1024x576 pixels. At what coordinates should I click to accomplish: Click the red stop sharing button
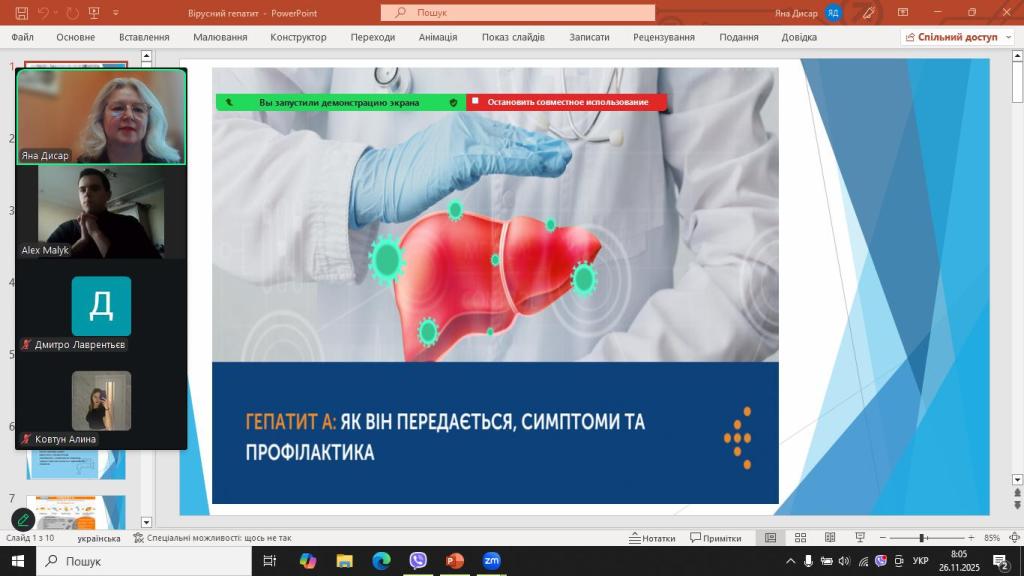click(566, 102)
